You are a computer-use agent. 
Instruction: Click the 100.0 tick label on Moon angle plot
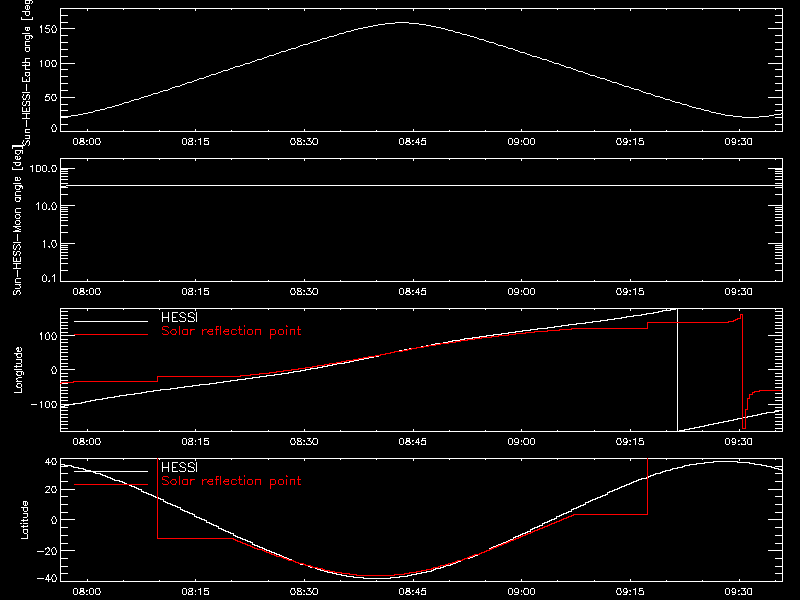point(43,169)
